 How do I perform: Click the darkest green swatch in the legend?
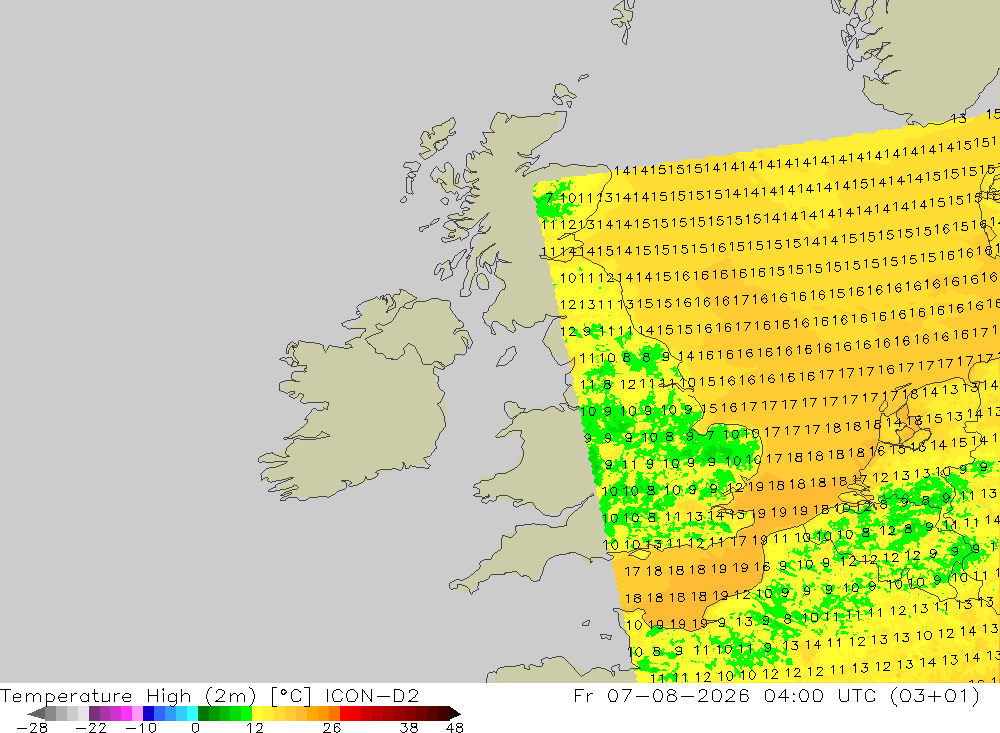click(203, 713)
